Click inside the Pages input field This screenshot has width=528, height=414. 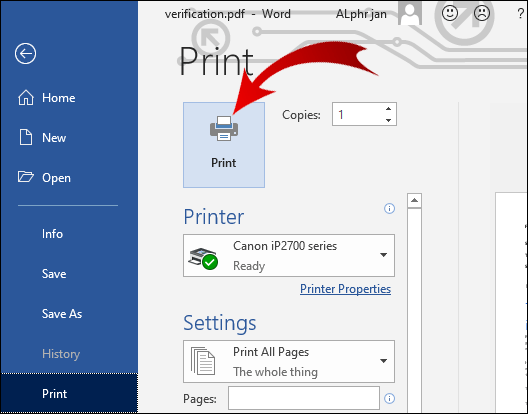pyautogui.click(x=304, y=398)
